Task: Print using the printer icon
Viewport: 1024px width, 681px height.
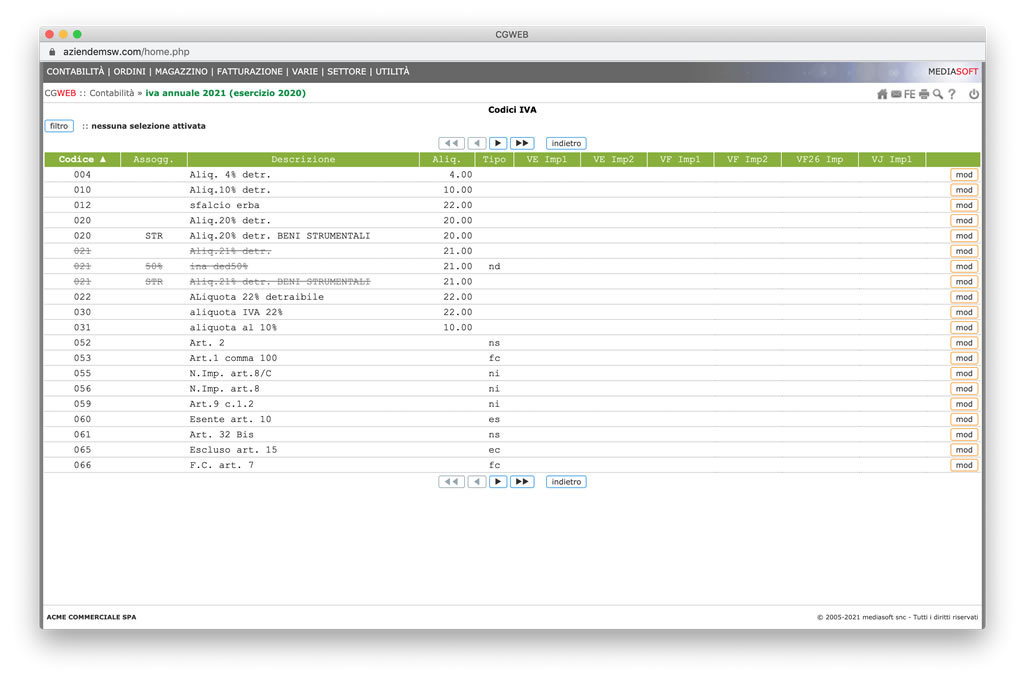Action: 923,94
